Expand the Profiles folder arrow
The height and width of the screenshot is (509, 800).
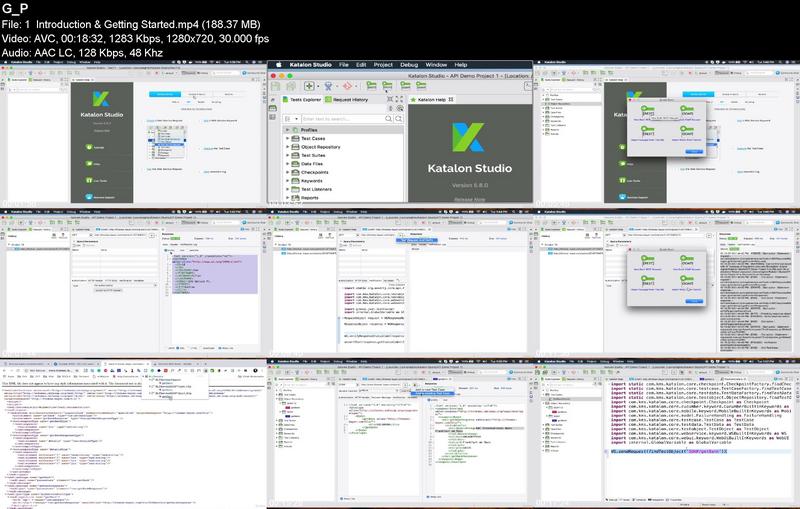pos(287,130)
